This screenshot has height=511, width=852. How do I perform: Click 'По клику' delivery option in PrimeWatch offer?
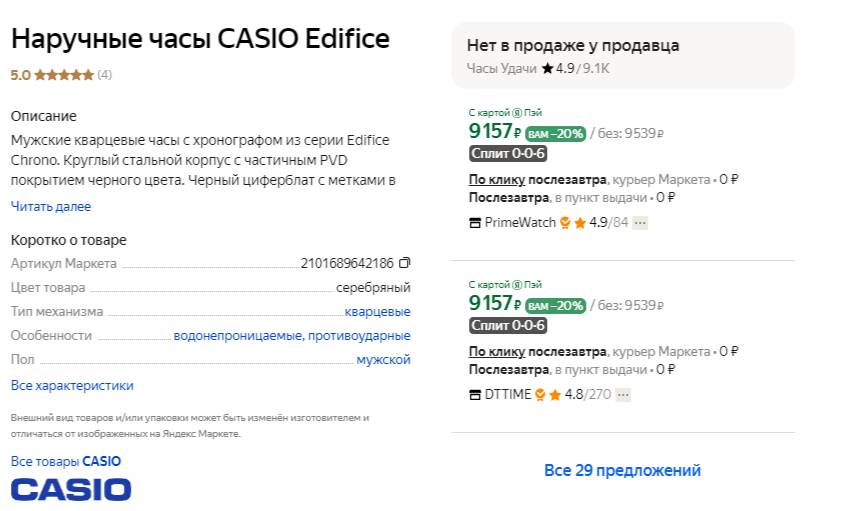tap(497, 180)
